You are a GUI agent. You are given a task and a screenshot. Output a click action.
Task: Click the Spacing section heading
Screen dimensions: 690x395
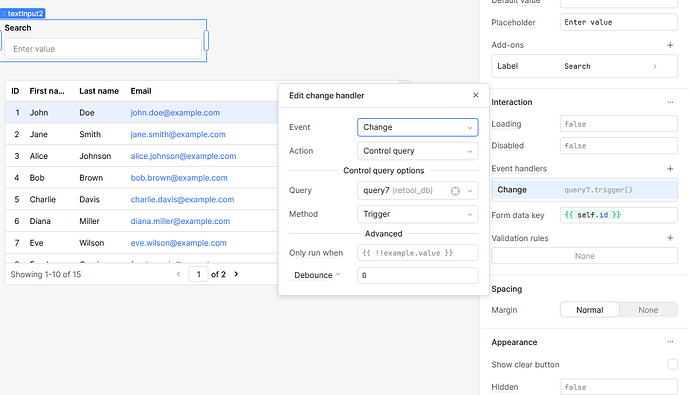(x=506, y=289)
